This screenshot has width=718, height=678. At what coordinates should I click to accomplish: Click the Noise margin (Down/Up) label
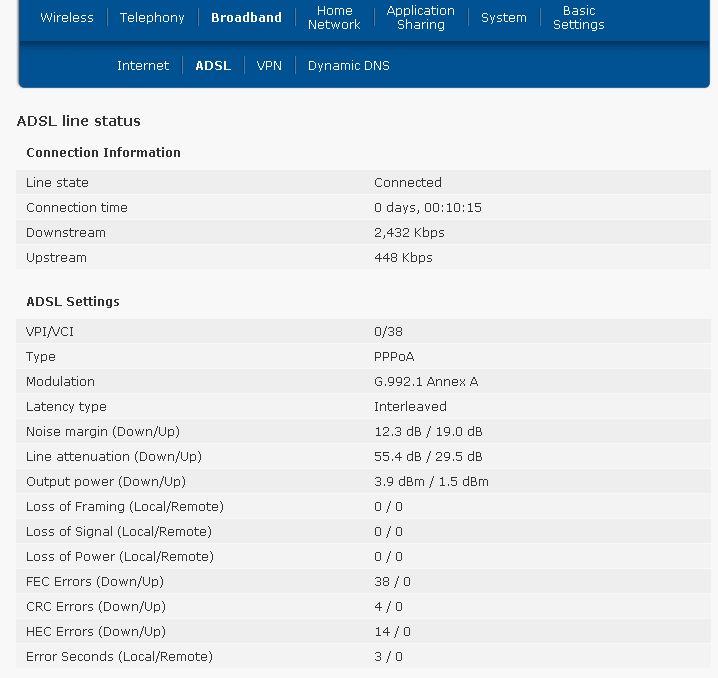(x=103, y=432)
